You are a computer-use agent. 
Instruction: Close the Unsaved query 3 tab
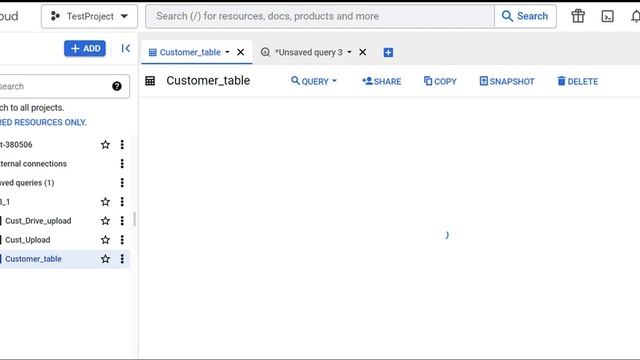[362, 52]
